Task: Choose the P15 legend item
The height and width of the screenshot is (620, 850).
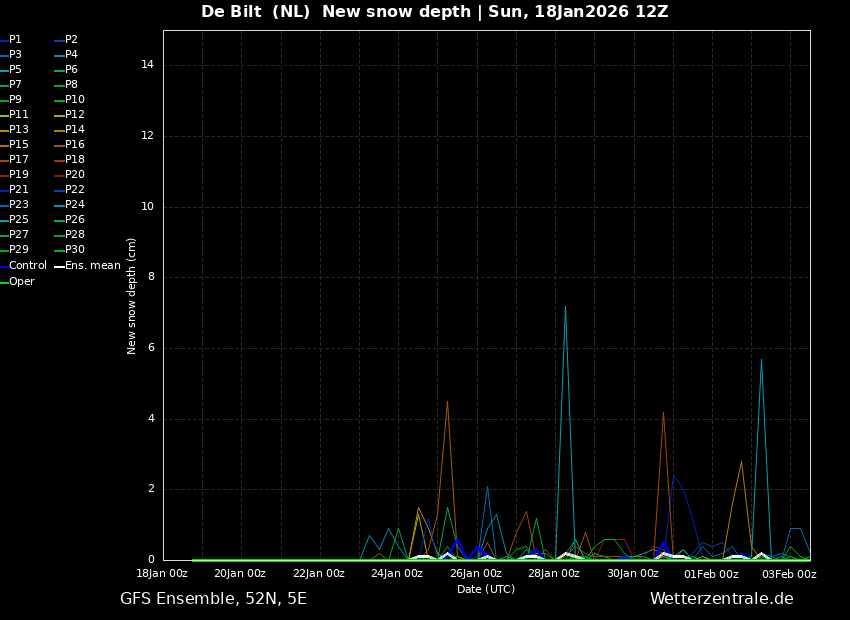Action: click(14, 145)
